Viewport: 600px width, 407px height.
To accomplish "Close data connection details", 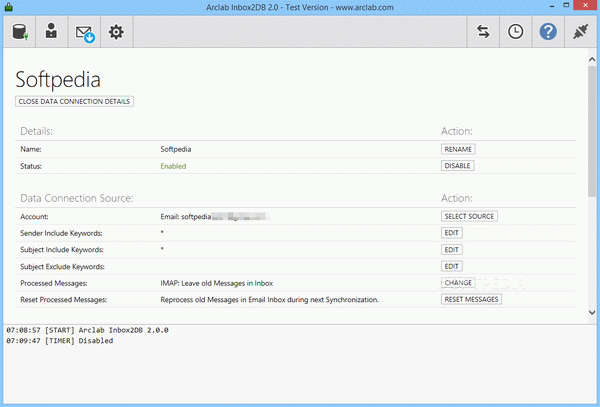I will coord(74,101).
